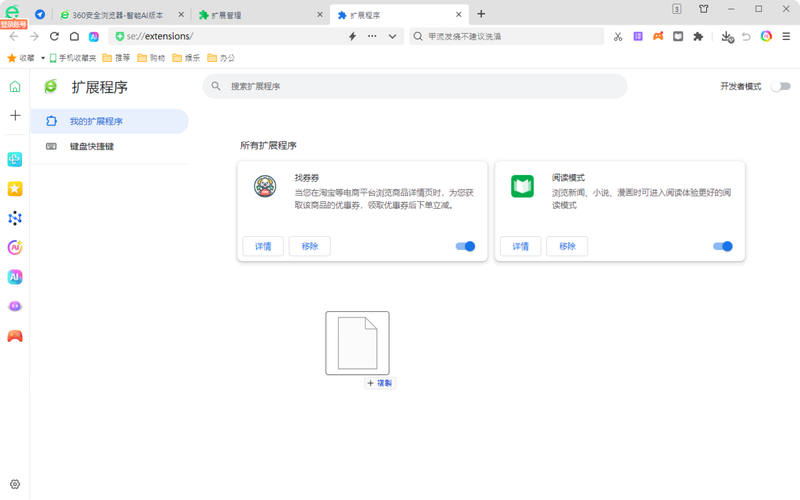The image size is (800, 500).
Task: Click the 收藏 star bookmark button
Action: pyautogui.click(x=20, y=58)
